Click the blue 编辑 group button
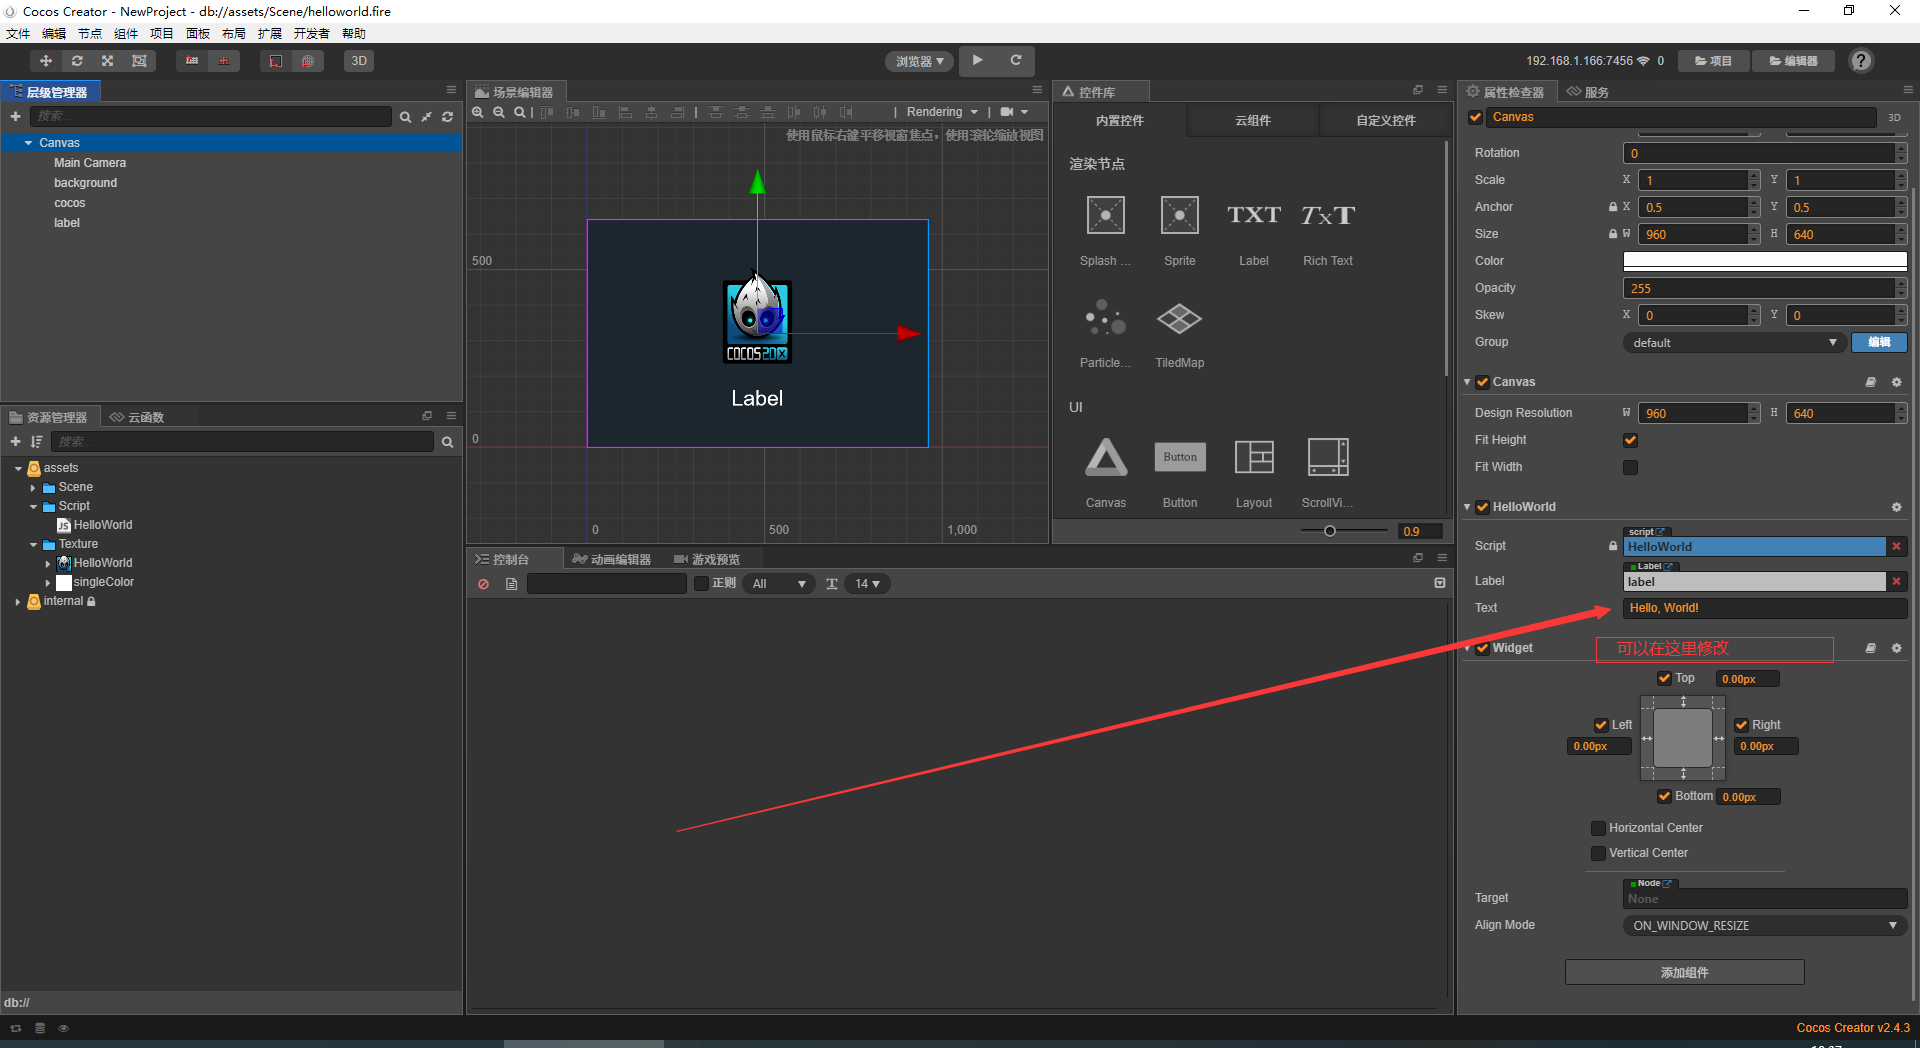The image size is (1920, 1048). (1879, 342)
